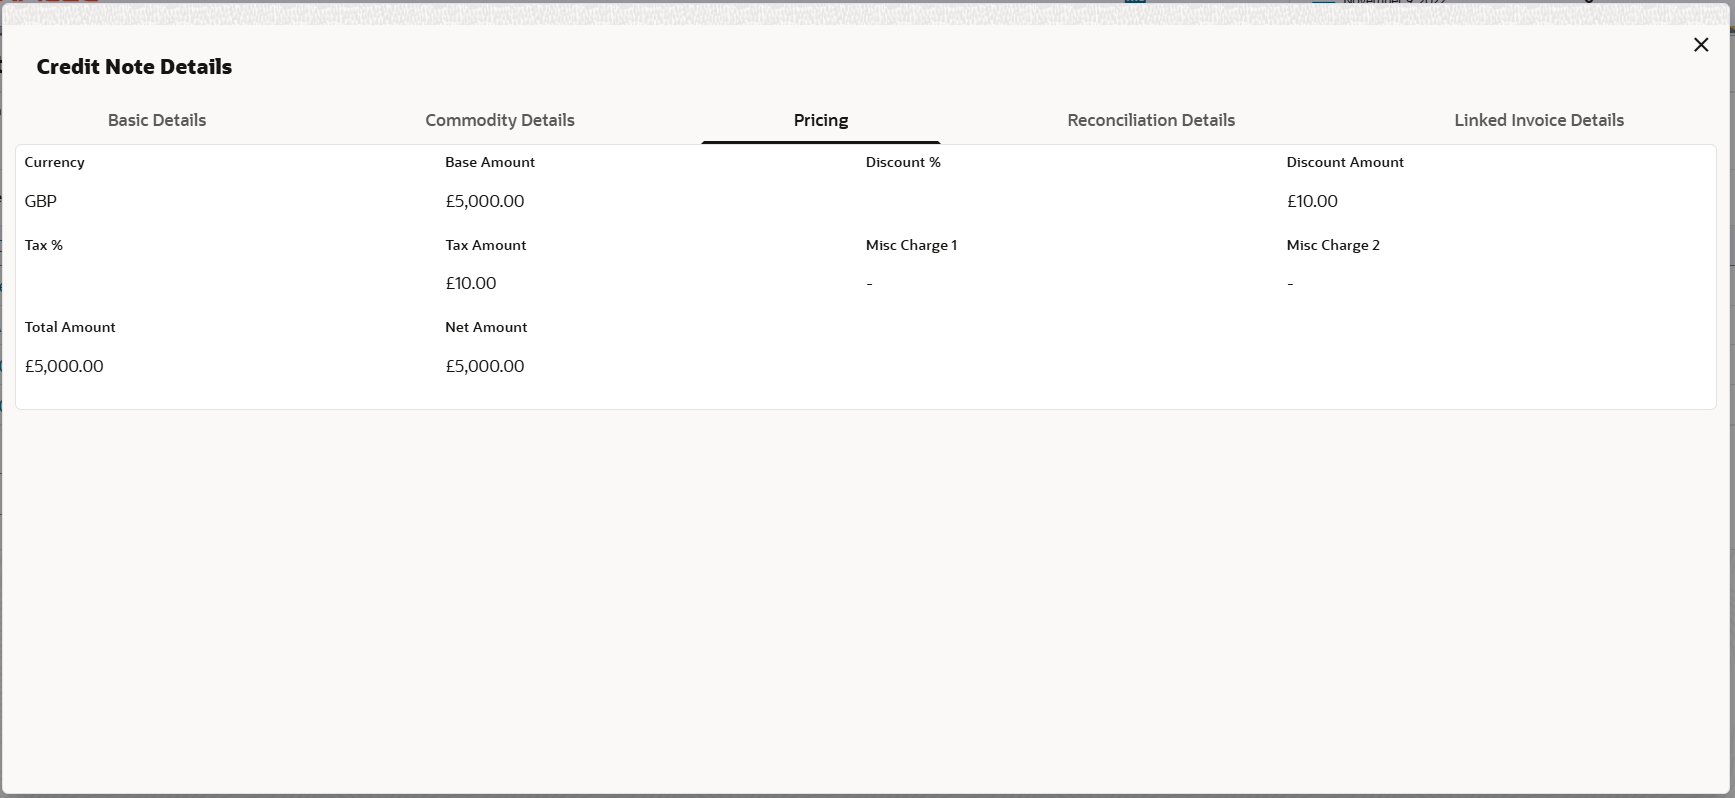Viewport: 1735px width, 798px height.
Task: Click the Net Amount value £5,000.00
Action: 485,366
